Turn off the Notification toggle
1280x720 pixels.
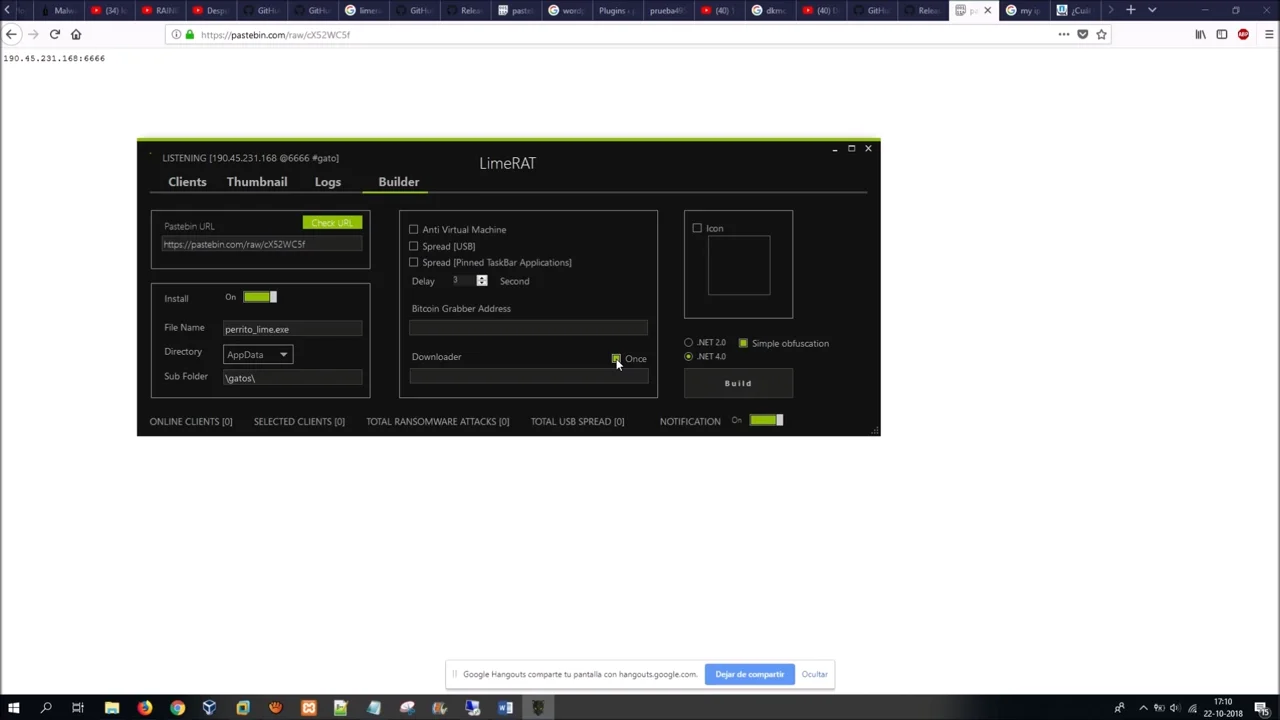pos(766,421)
